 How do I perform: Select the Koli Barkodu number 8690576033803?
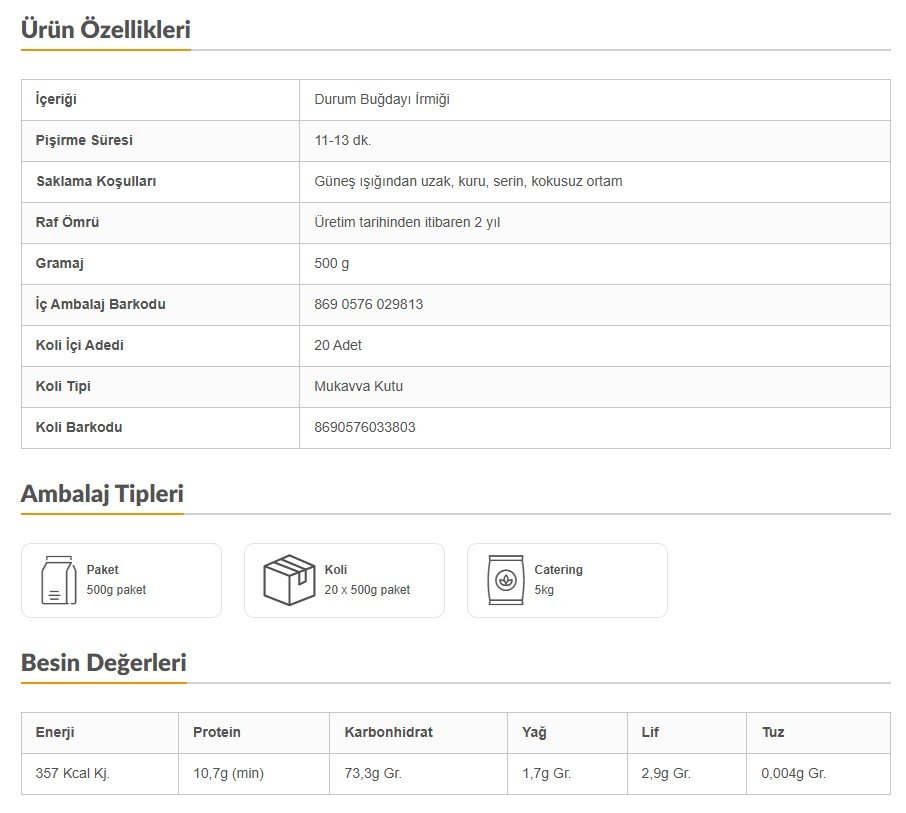click(x=364, y=427)
